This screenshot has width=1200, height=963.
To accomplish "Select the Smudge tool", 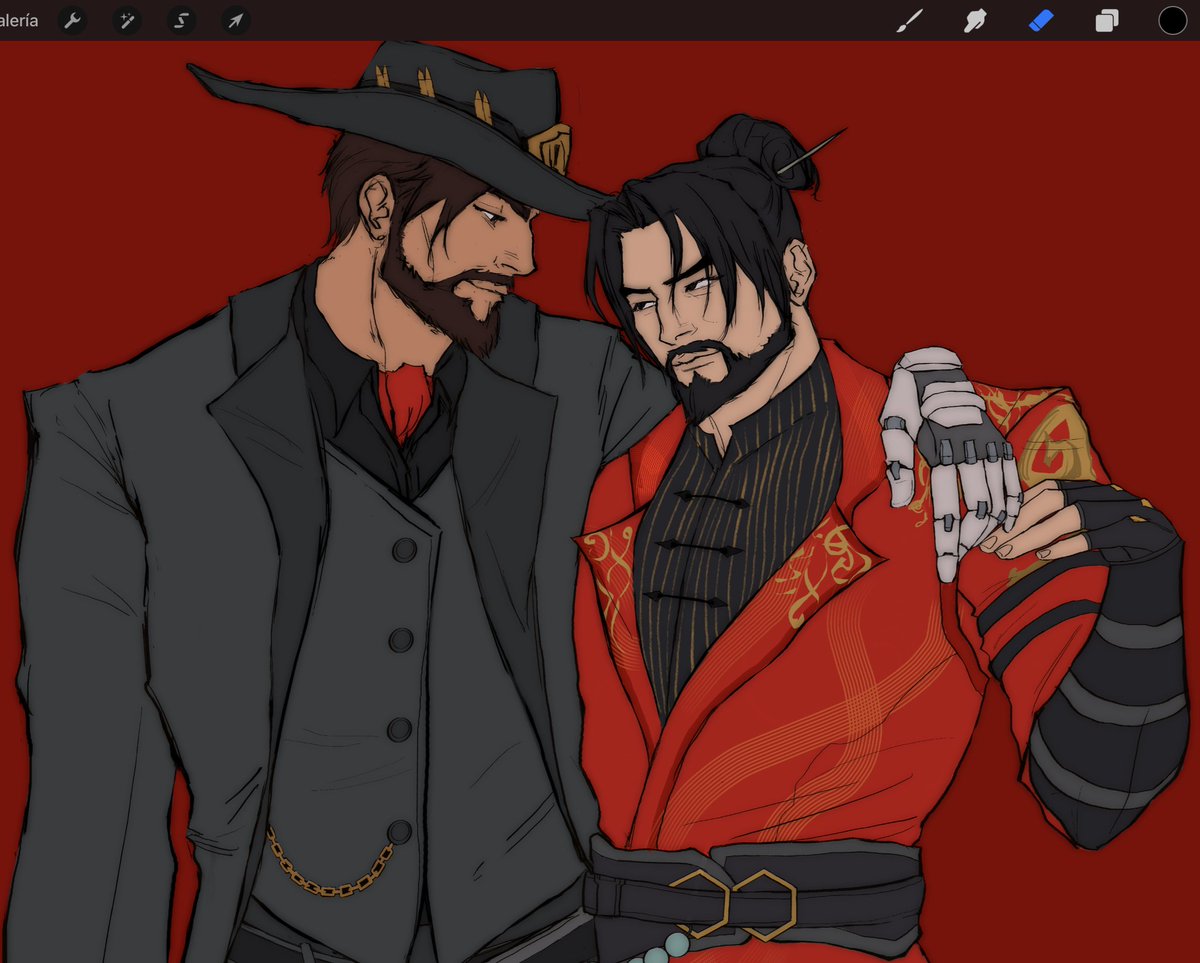I will (x=975, y=20).
